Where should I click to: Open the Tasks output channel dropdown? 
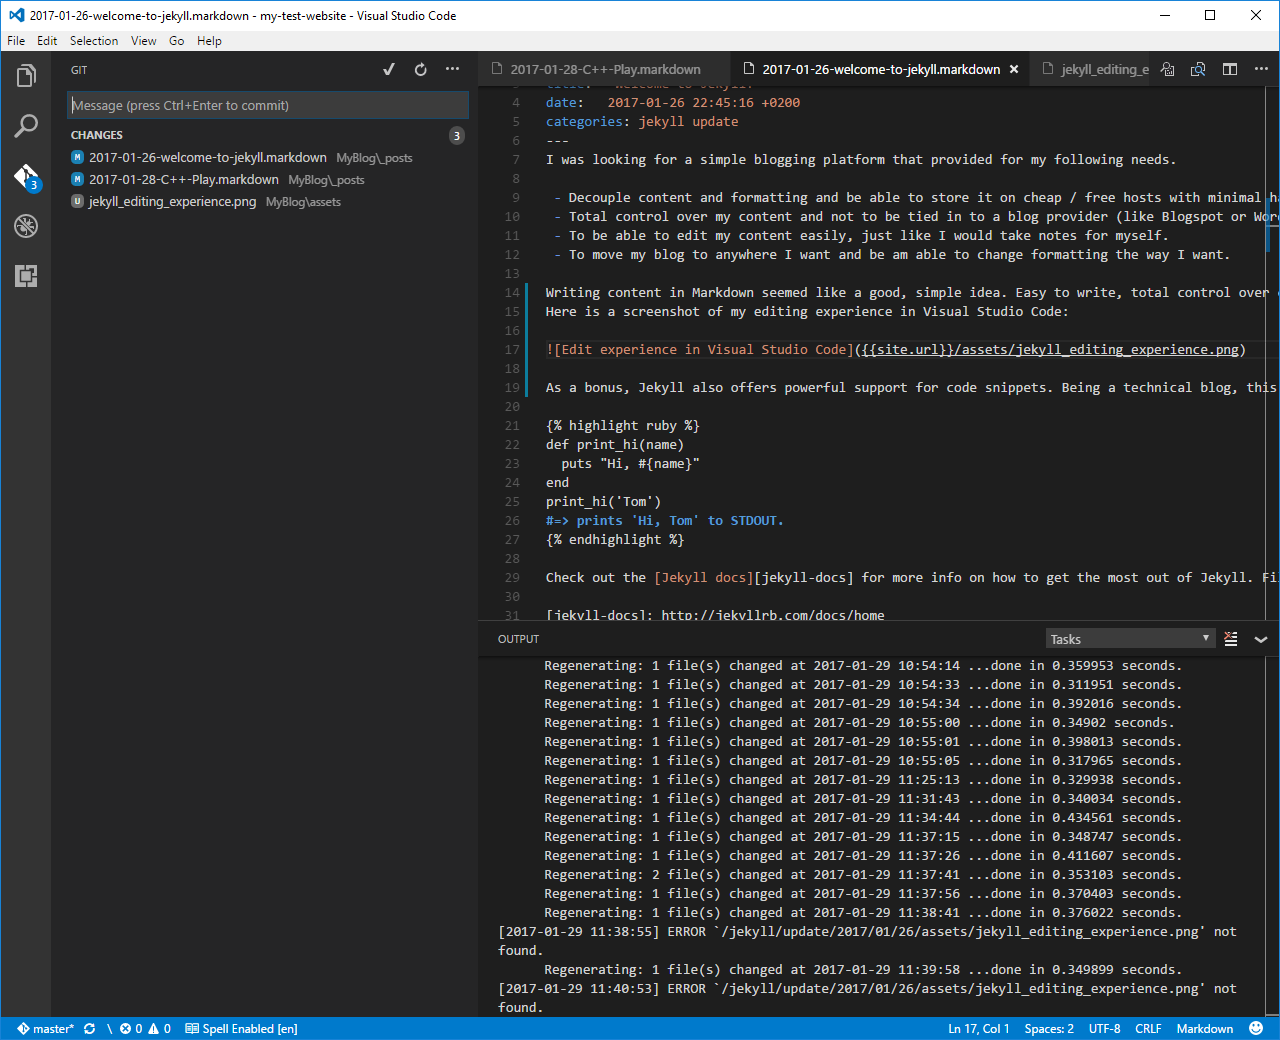[1130, 639]
